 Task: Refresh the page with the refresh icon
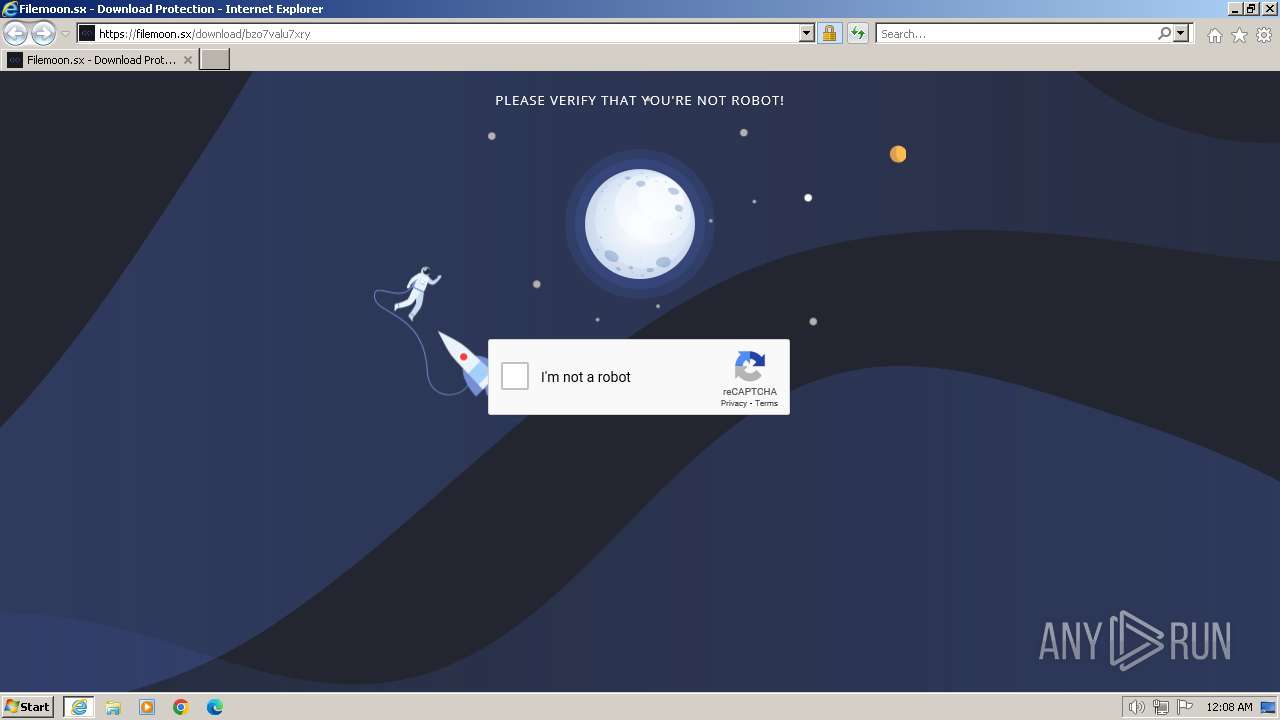[858, 33]
